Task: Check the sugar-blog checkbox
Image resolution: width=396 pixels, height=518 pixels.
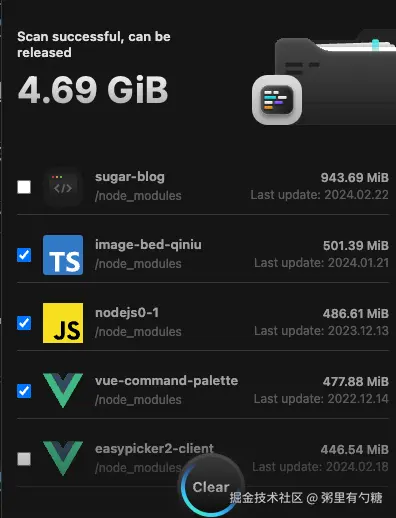Action: [24, 187]
